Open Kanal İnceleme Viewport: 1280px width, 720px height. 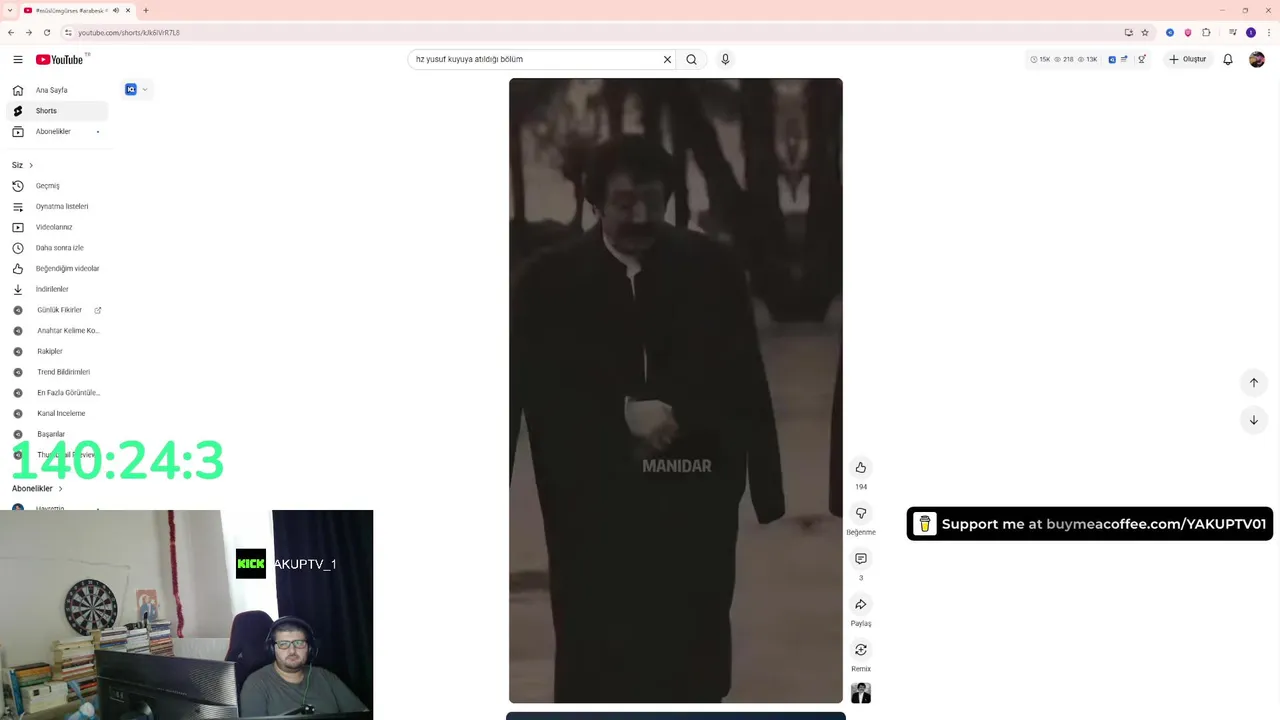(x=57, y=413)
